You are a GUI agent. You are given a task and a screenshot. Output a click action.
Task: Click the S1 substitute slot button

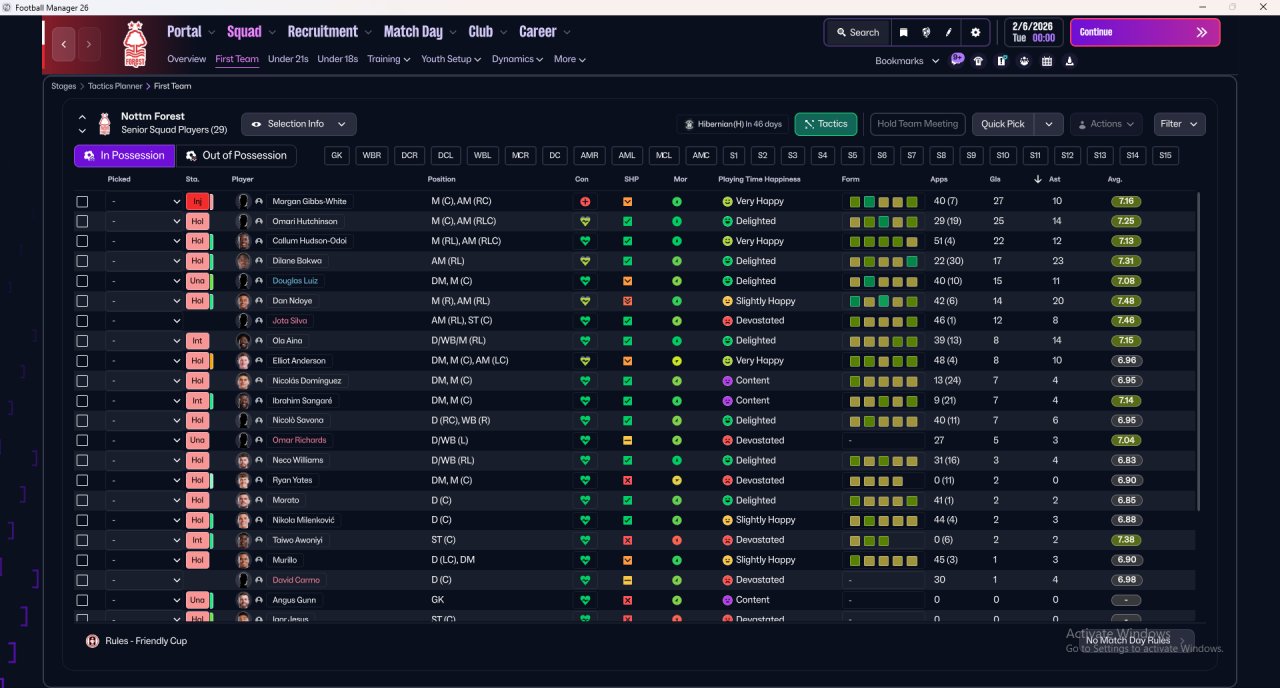[x=734, y=156]
